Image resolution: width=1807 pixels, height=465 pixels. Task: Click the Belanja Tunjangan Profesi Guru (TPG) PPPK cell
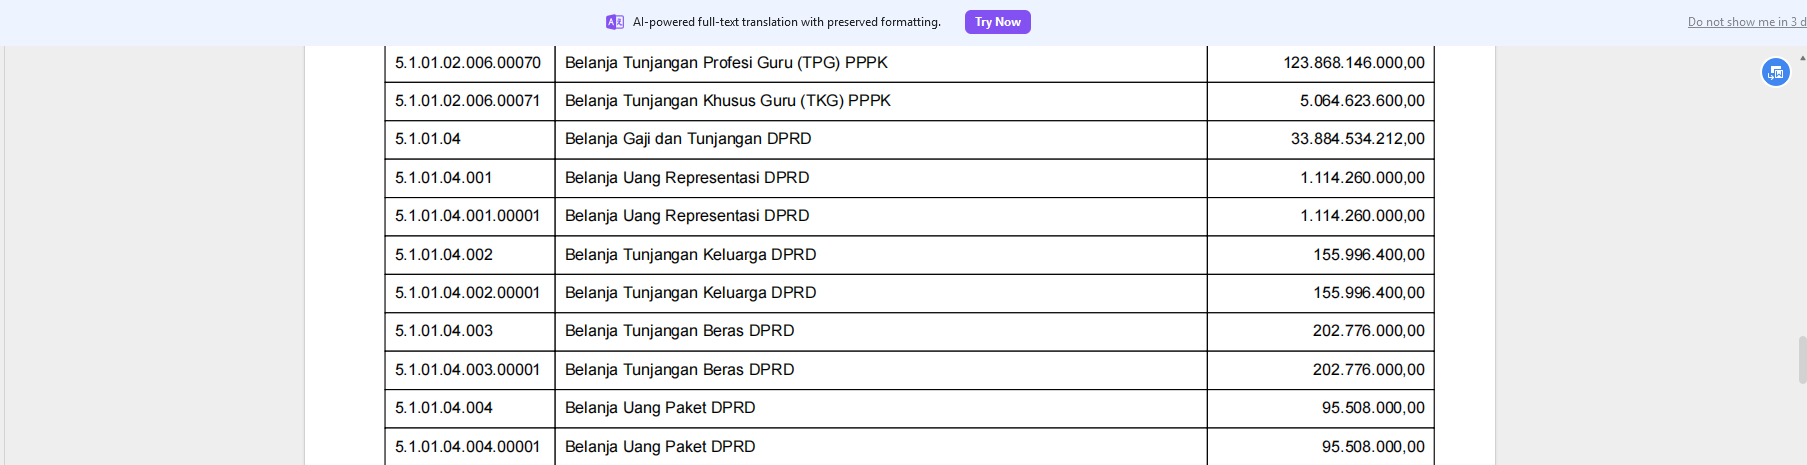pyautogui.click(x=726, y=63)
